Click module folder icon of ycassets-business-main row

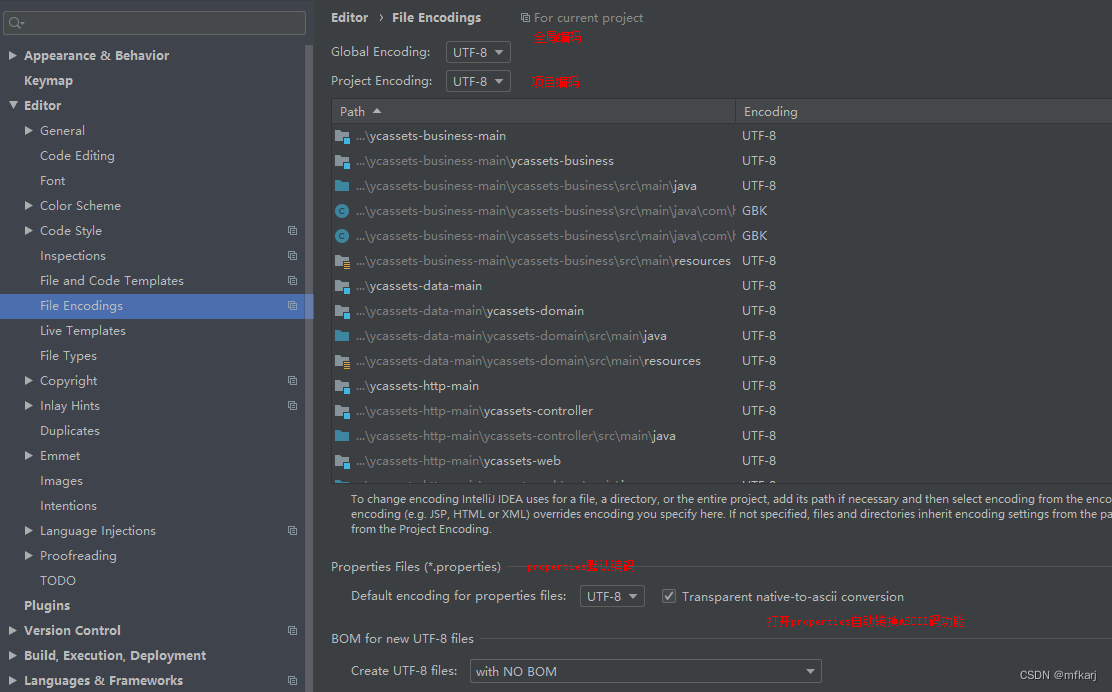click(x=342, y=136)
